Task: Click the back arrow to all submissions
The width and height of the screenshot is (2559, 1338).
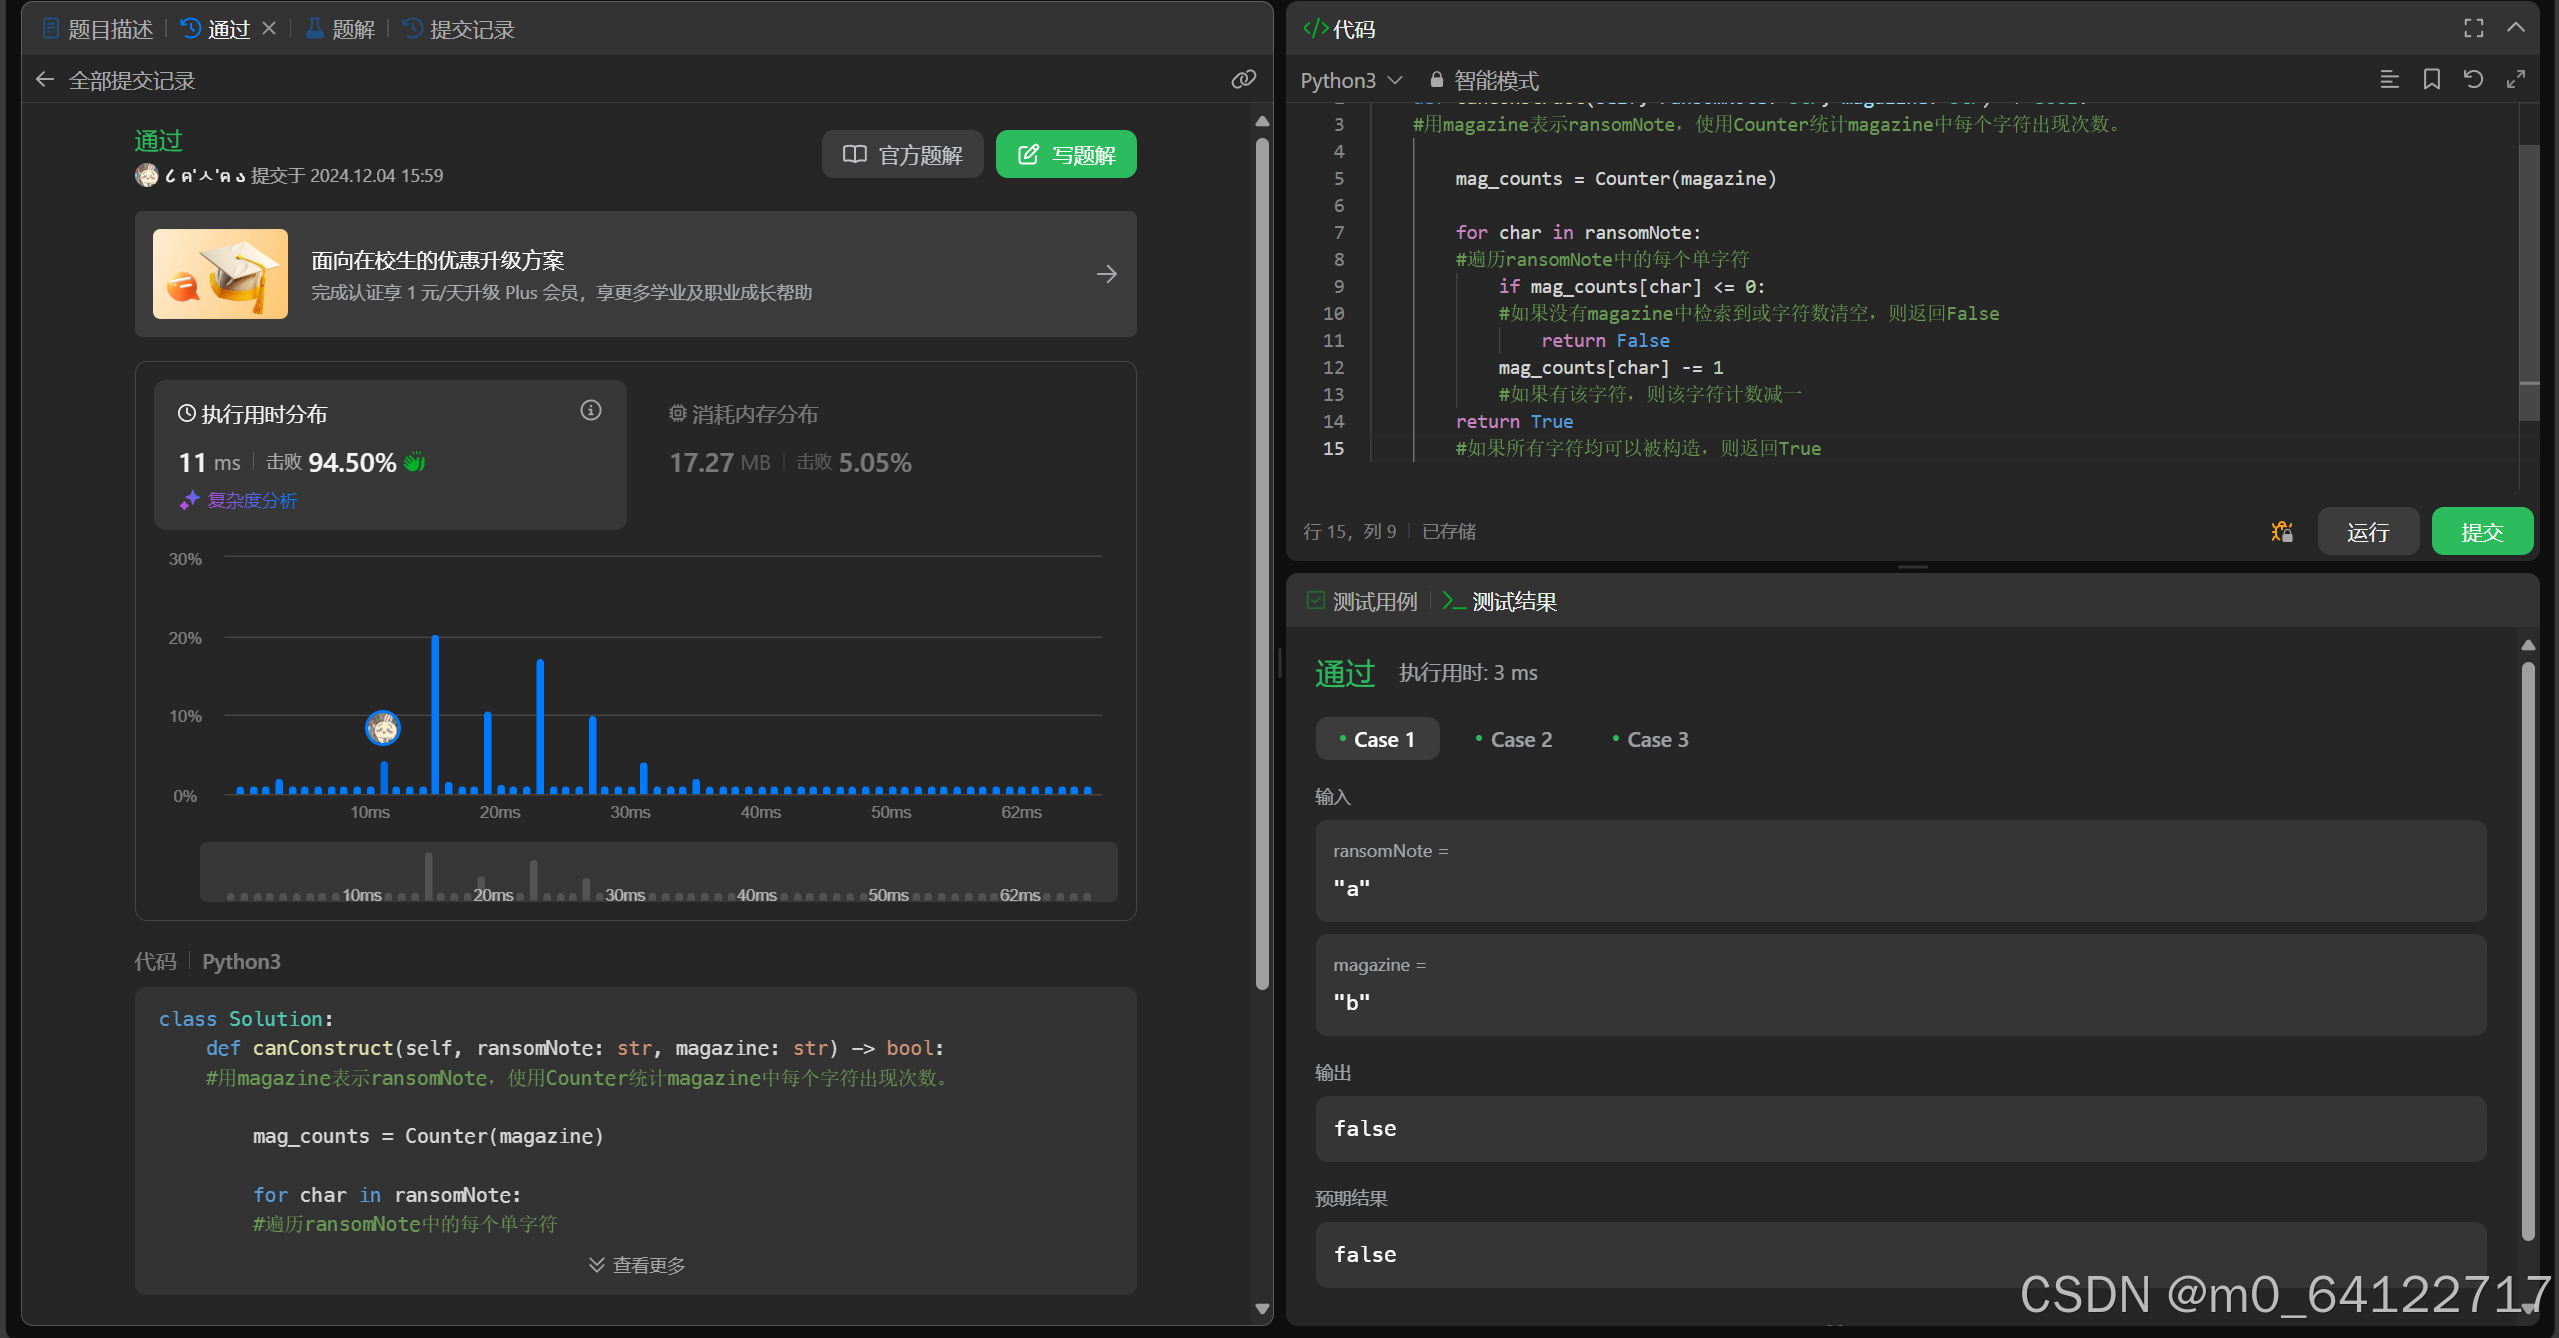Action: 44,80
